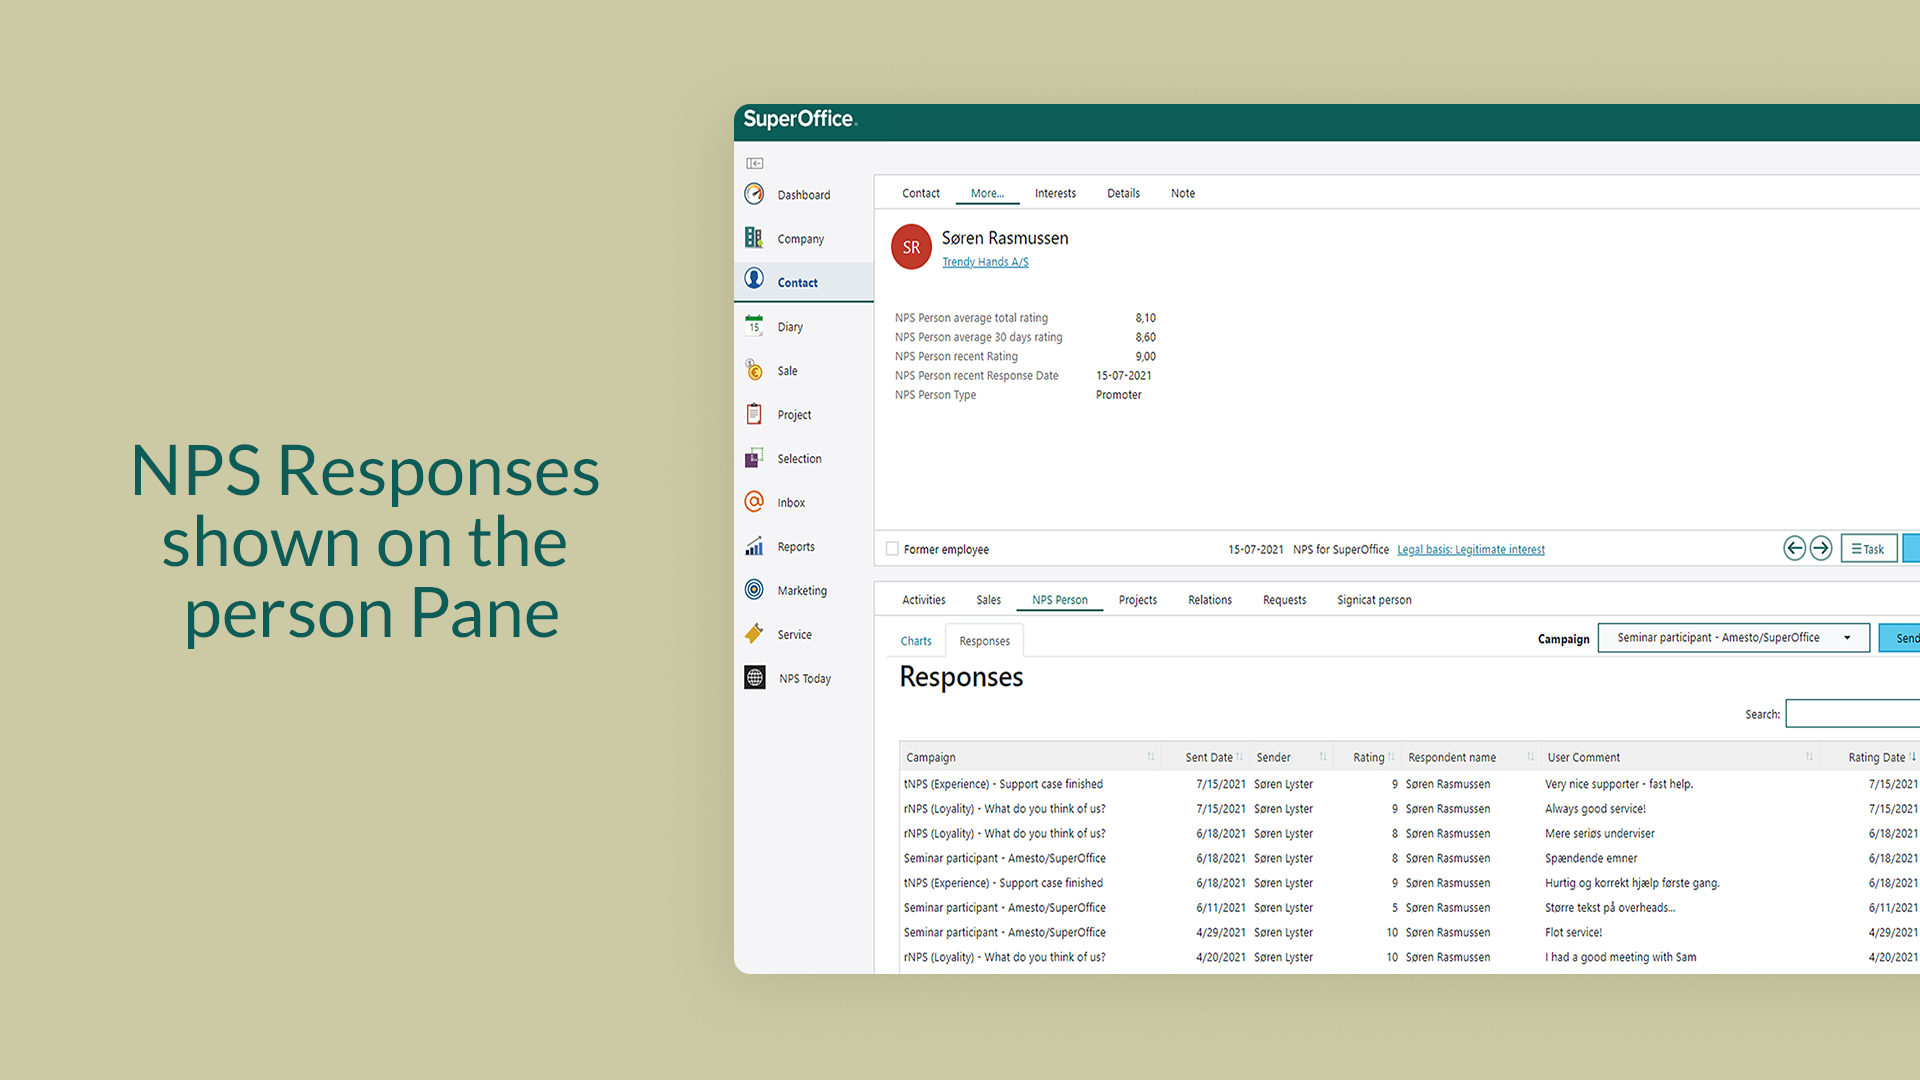Sort by Sender column arrows
This screenshot has height=1080, width=1920.
(1323, 757)
